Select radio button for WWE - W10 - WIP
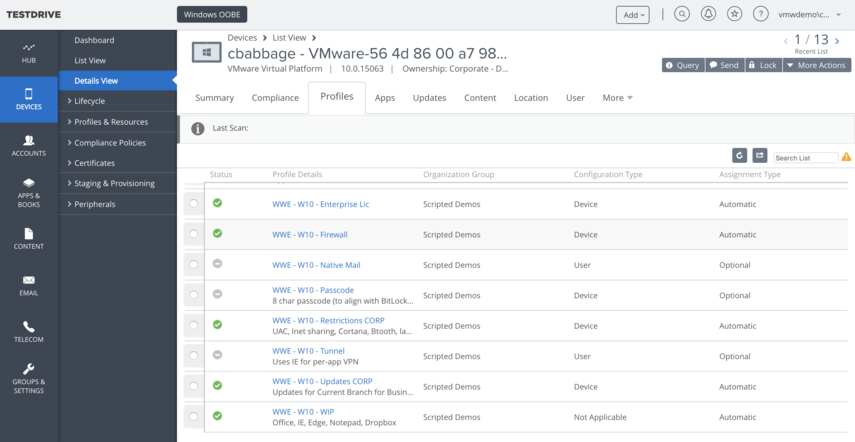 tap(193, 418)
